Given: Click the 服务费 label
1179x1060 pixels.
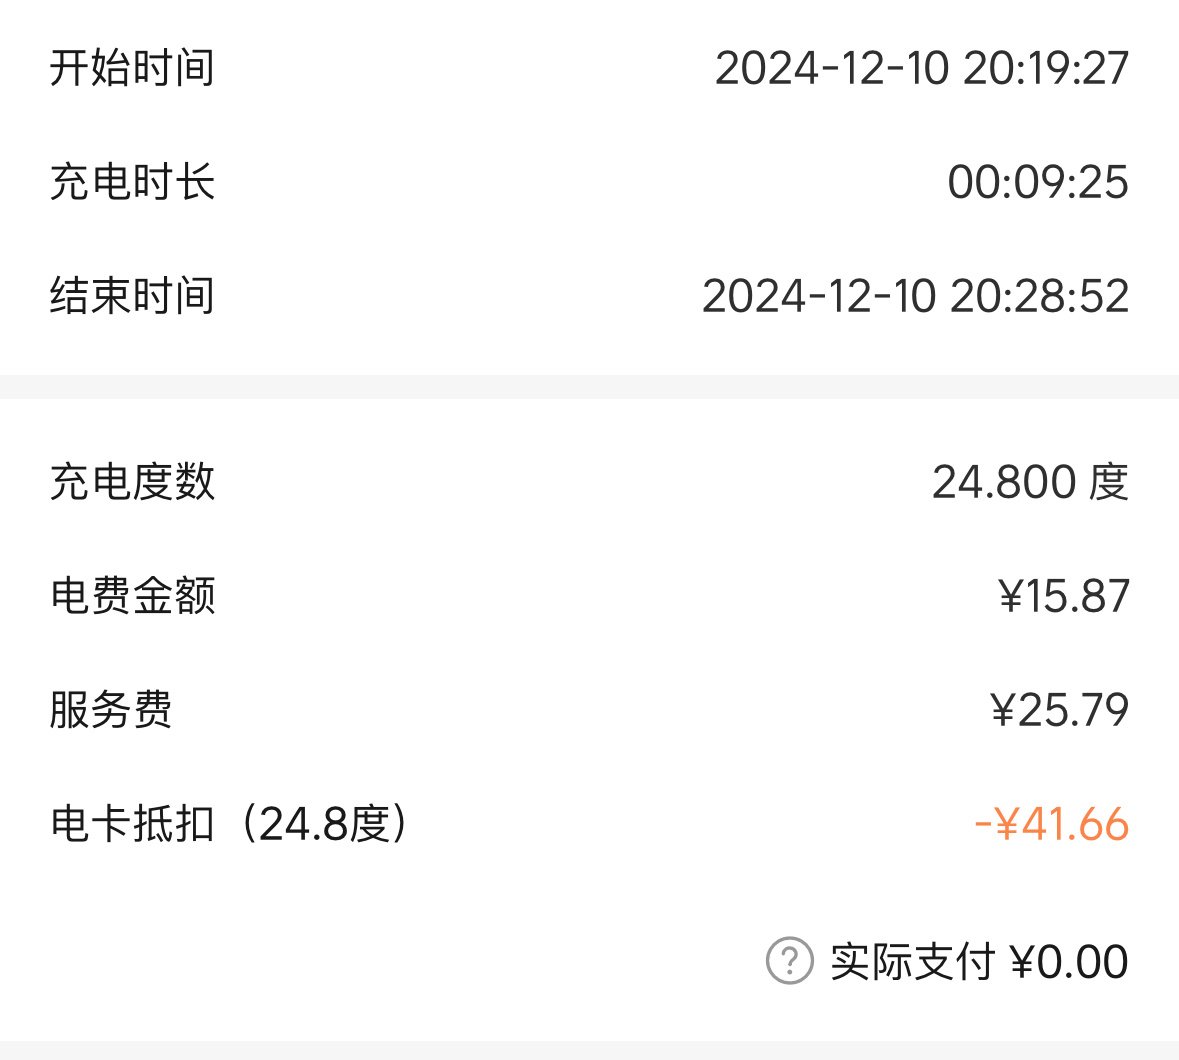Looking at the screenshot, I should (x=111, y=709).
